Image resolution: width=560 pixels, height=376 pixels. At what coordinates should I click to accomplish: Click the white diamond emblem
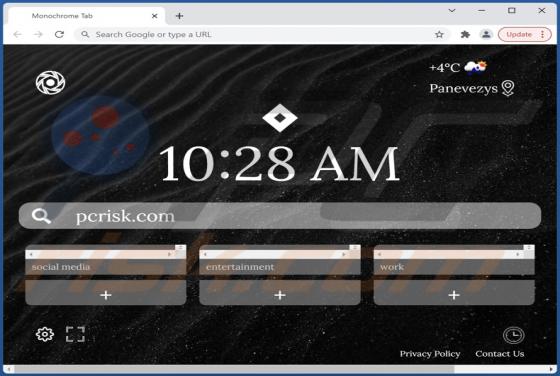(280, 118)
